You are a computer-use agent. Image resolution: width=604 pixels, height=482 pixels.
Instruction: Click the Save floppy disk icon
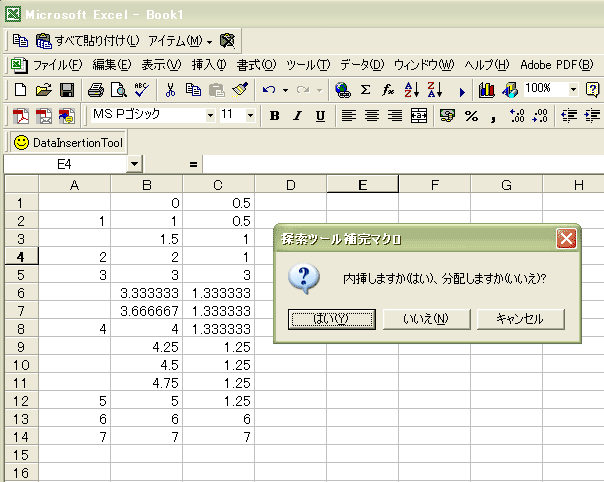(x=67, y=90)
